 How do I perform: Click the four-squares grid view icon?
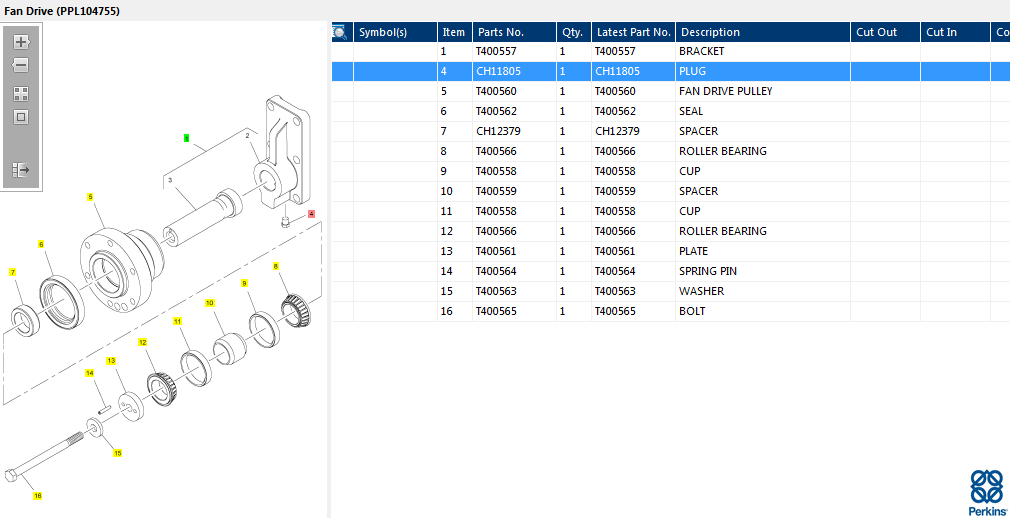pos(21,94)
